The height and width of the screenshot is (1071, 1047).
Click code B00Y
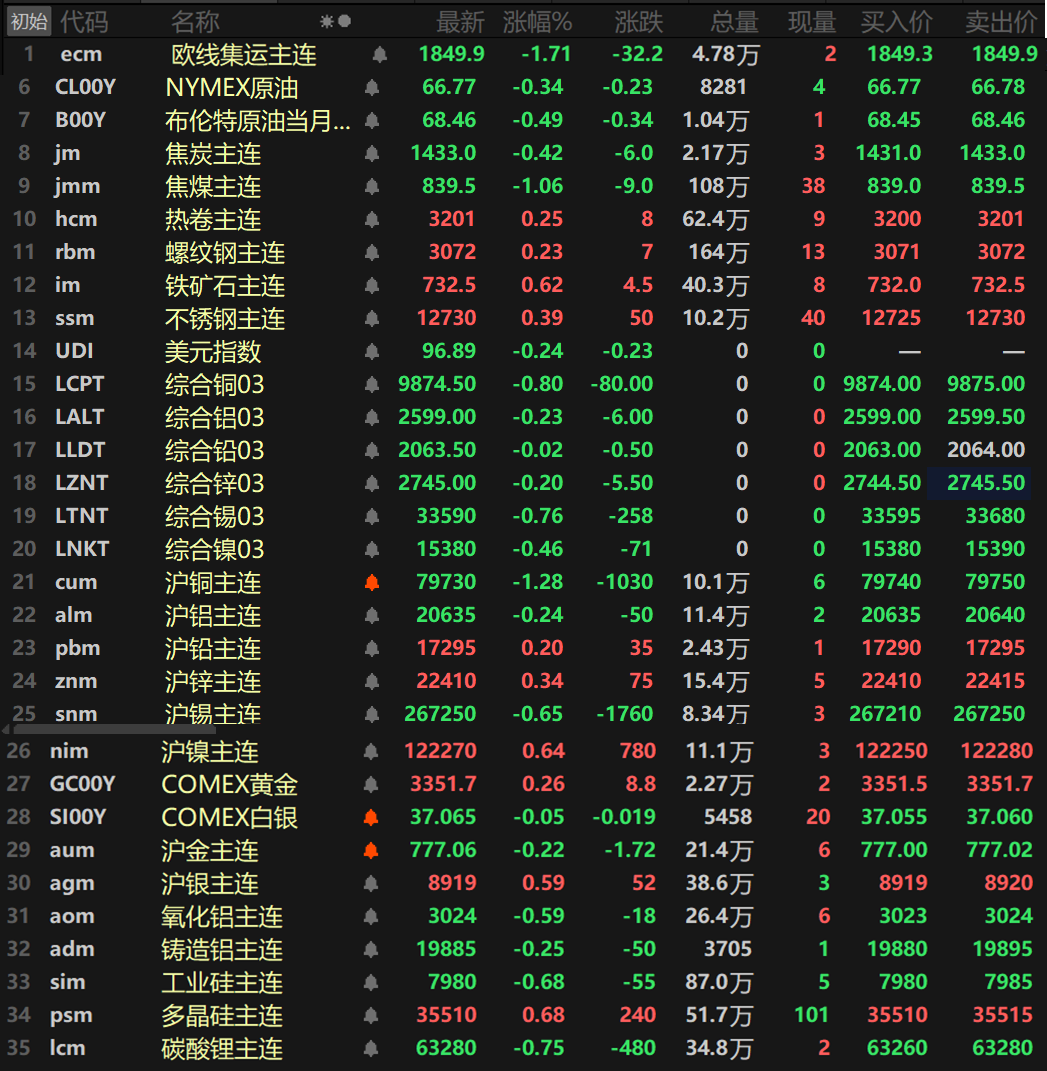click(x=80, y=120)
